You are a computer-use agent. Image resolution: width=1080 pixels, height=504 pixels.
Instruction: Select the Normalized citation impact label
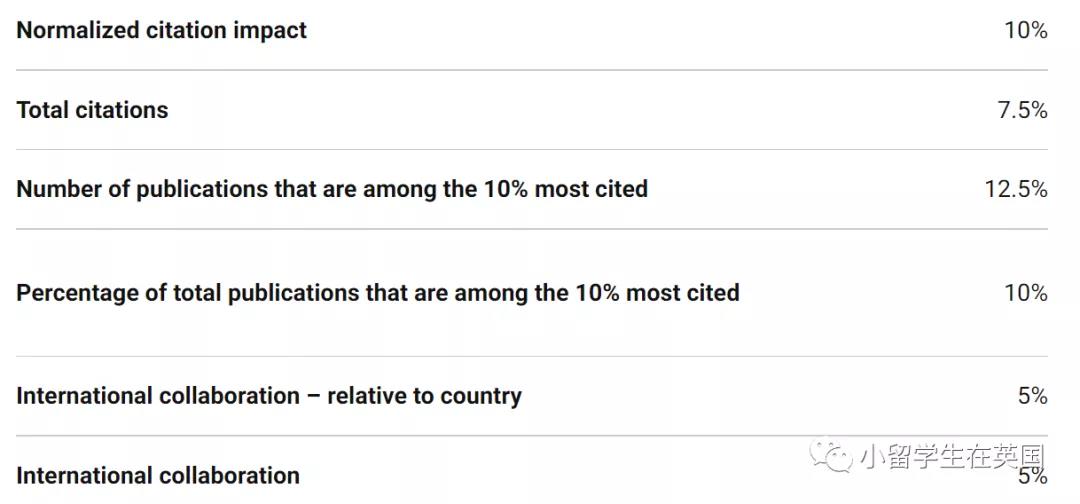[162, 30]
